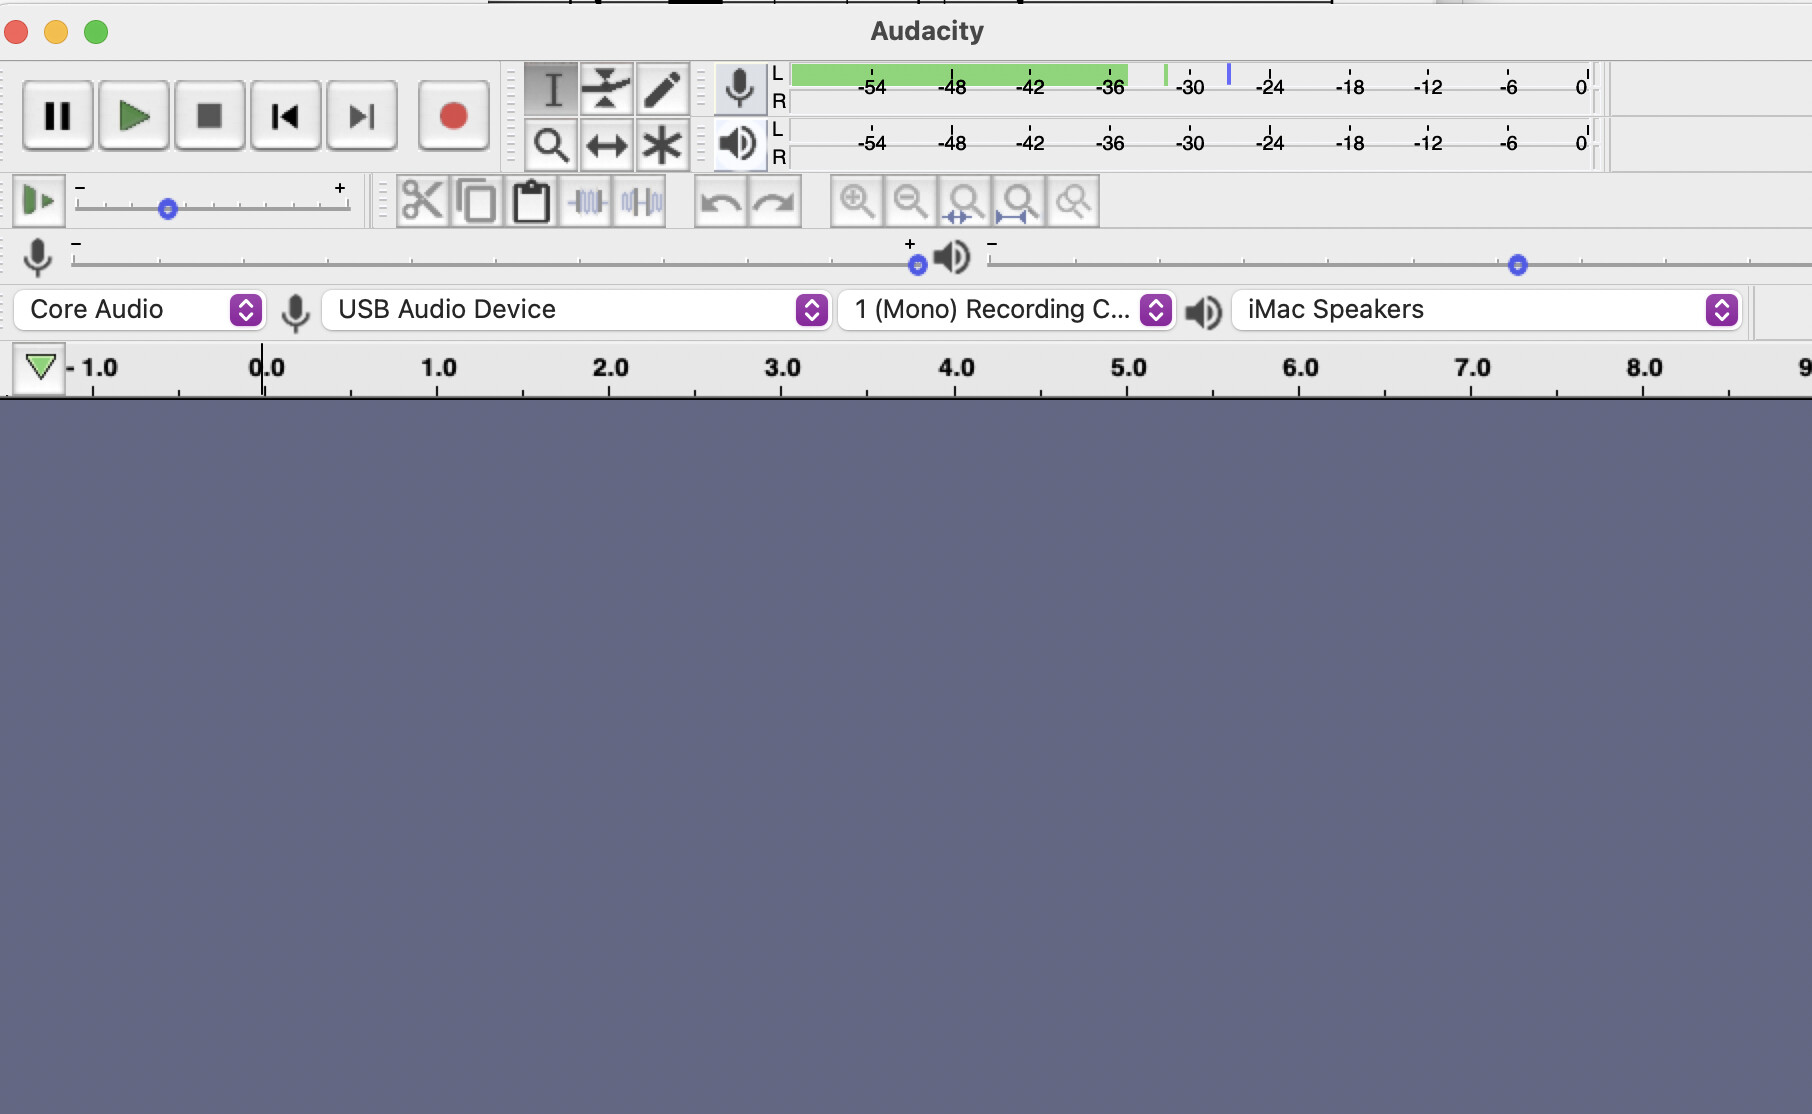Click Fit Selection to Width zoom icon
Viewport: 1812px width, 1114px height.
[x=965, y=201]
